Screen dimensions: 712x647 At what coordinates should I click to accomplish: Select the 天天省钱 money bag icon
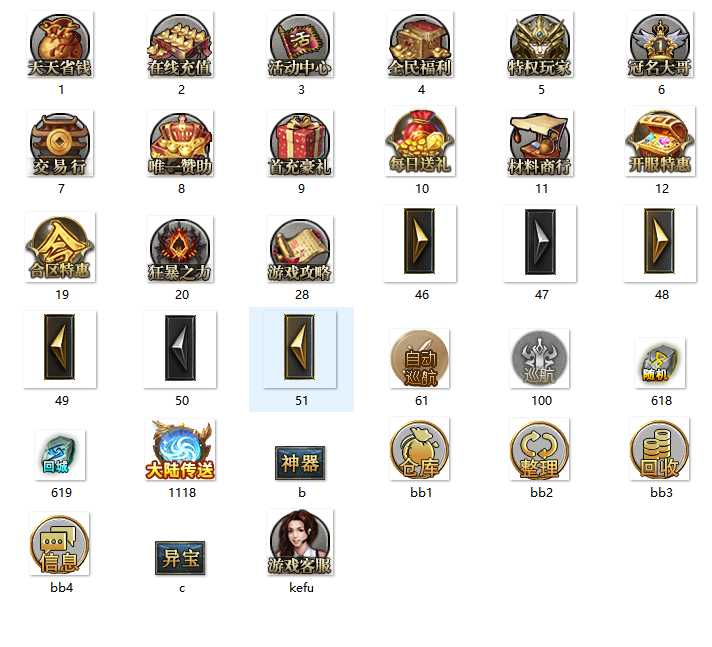(60, 44)
